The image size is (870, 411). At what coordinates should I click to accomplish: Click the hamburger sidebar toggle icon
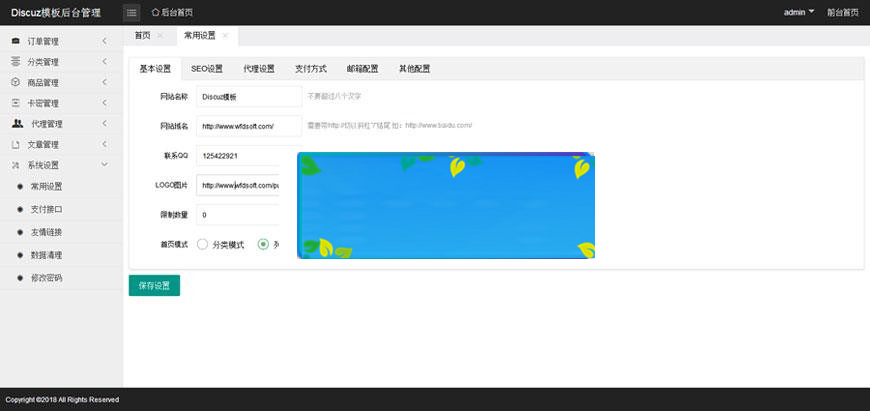pos(132,12)
